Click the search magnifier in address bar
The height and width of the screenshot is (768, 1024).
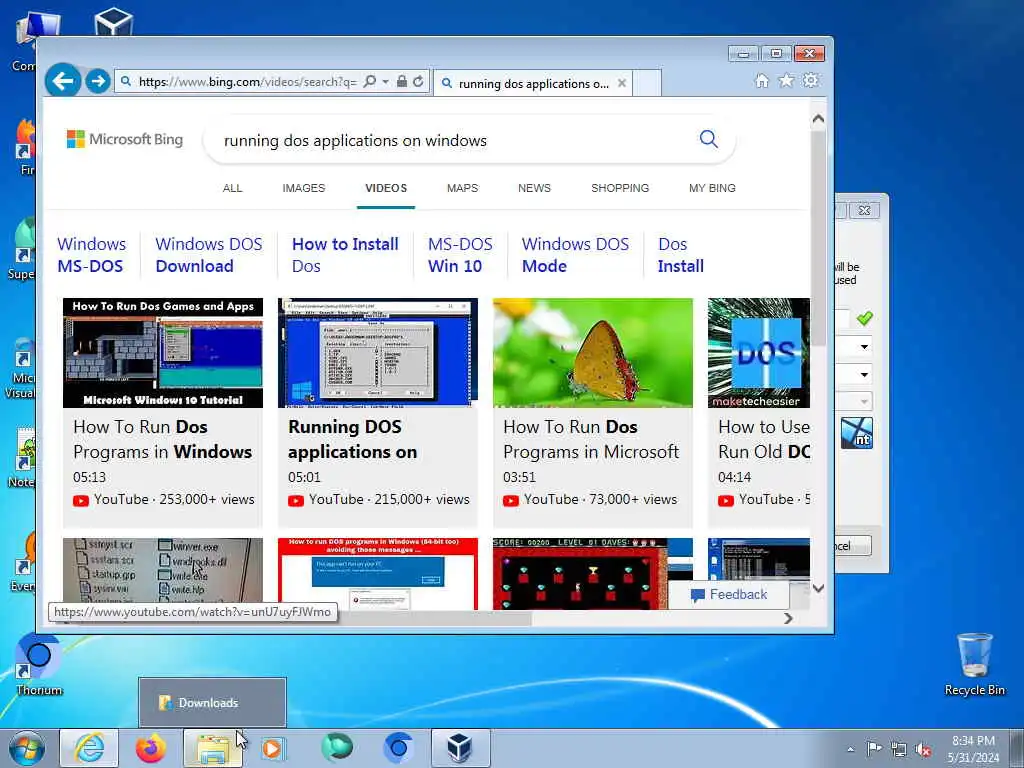click(x=370, y=82)
